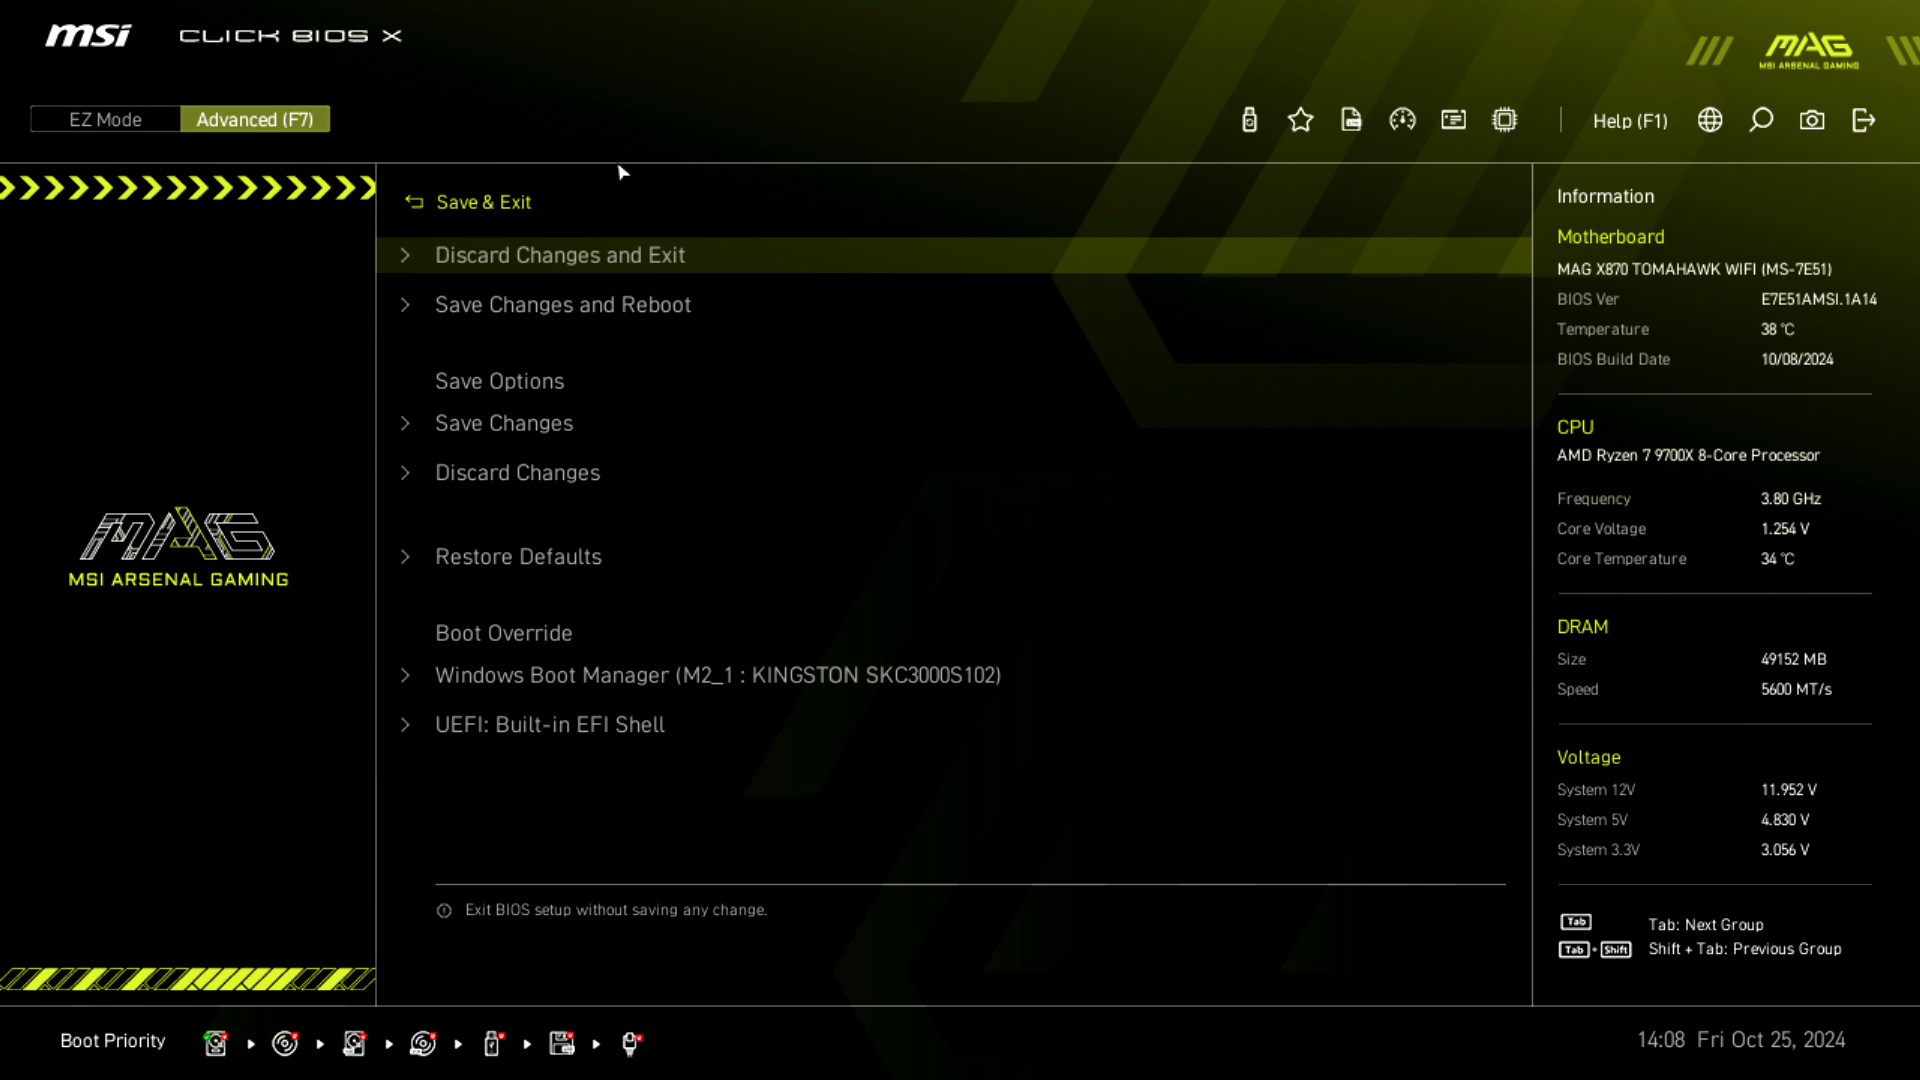Viewport: 1920px width, 1080px height.
Task: Switch to EZ Mode
Action: pyautogui.click(x=105, y=119)
